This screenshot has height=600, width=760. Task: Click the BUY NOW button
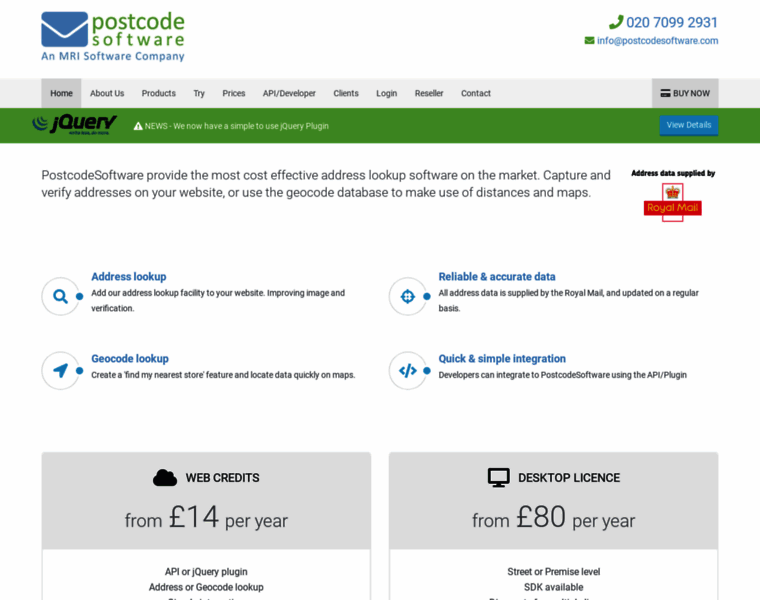pos(685,93)
